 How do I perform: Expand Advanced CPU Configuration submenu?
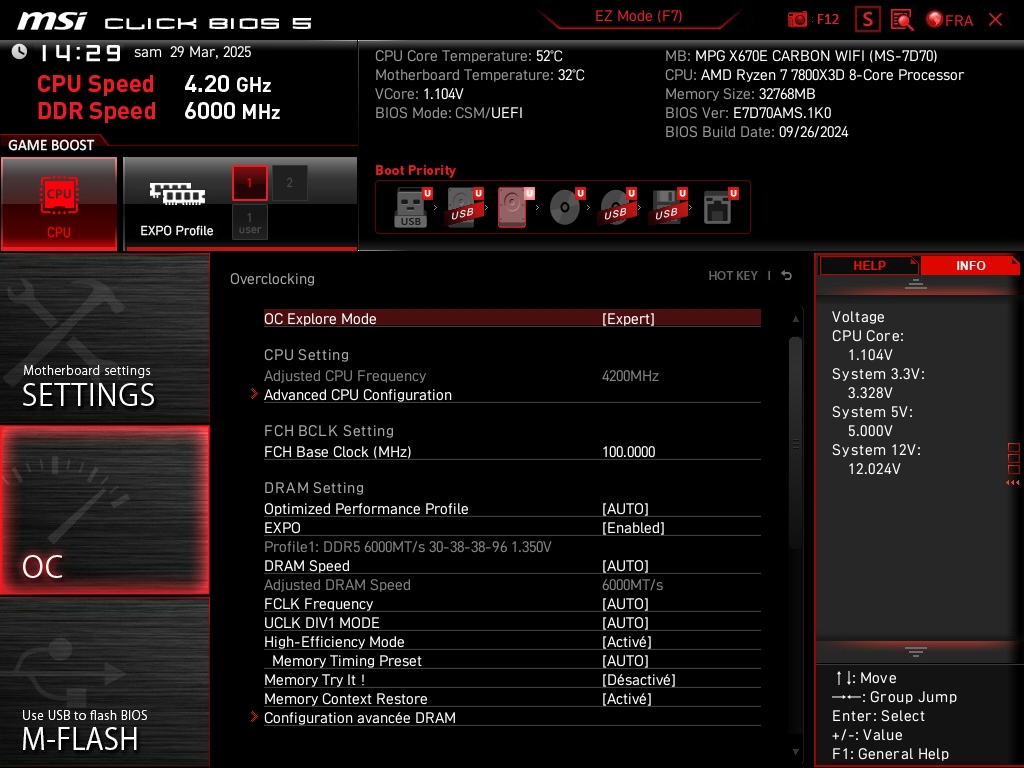pyautogui.click(x=512, y=394)
